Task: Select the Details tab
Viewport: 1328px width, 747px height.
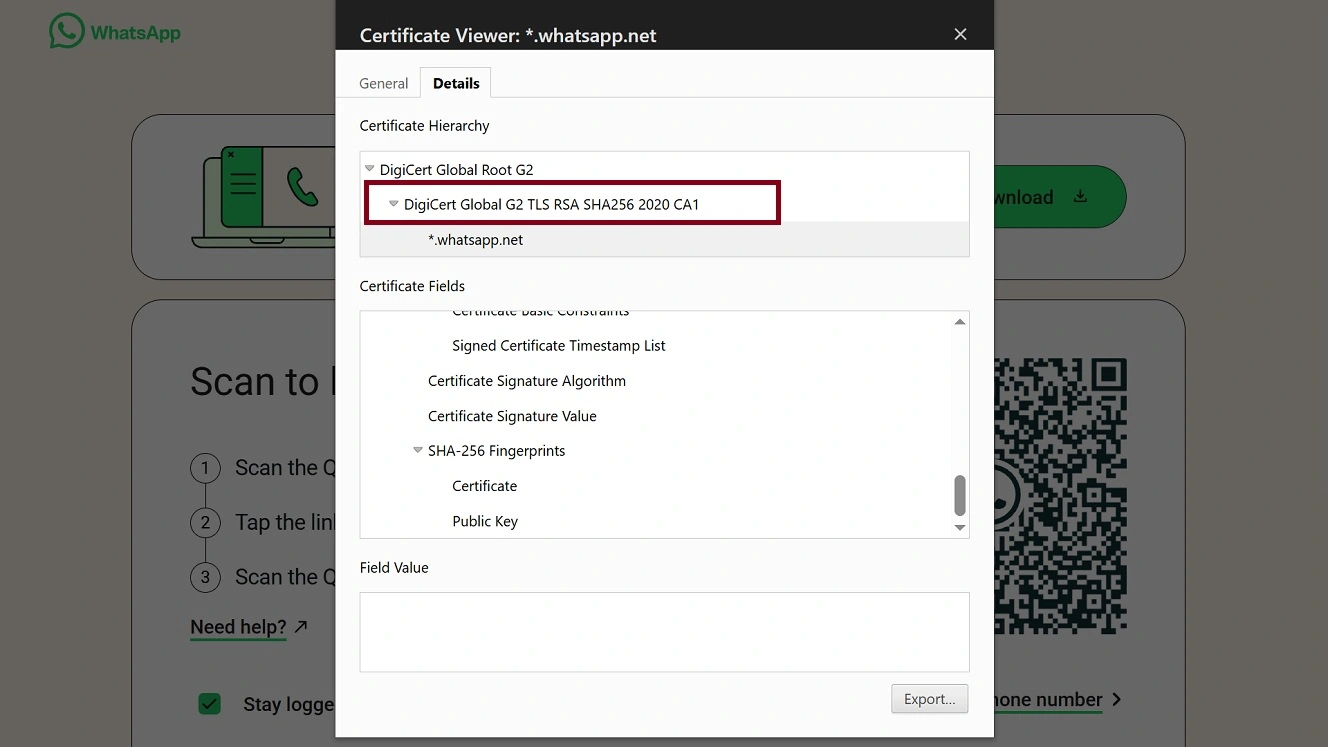Action: 456,83
